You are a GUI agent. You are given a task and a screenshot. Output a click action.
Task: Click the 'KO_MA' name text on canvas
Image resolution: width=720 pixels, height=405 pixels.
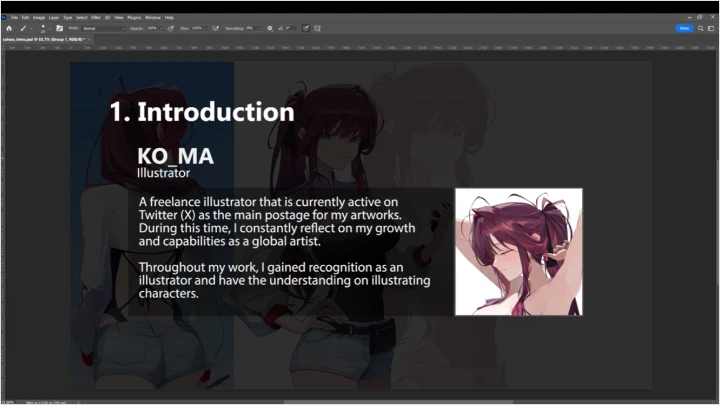pos(175,156)
